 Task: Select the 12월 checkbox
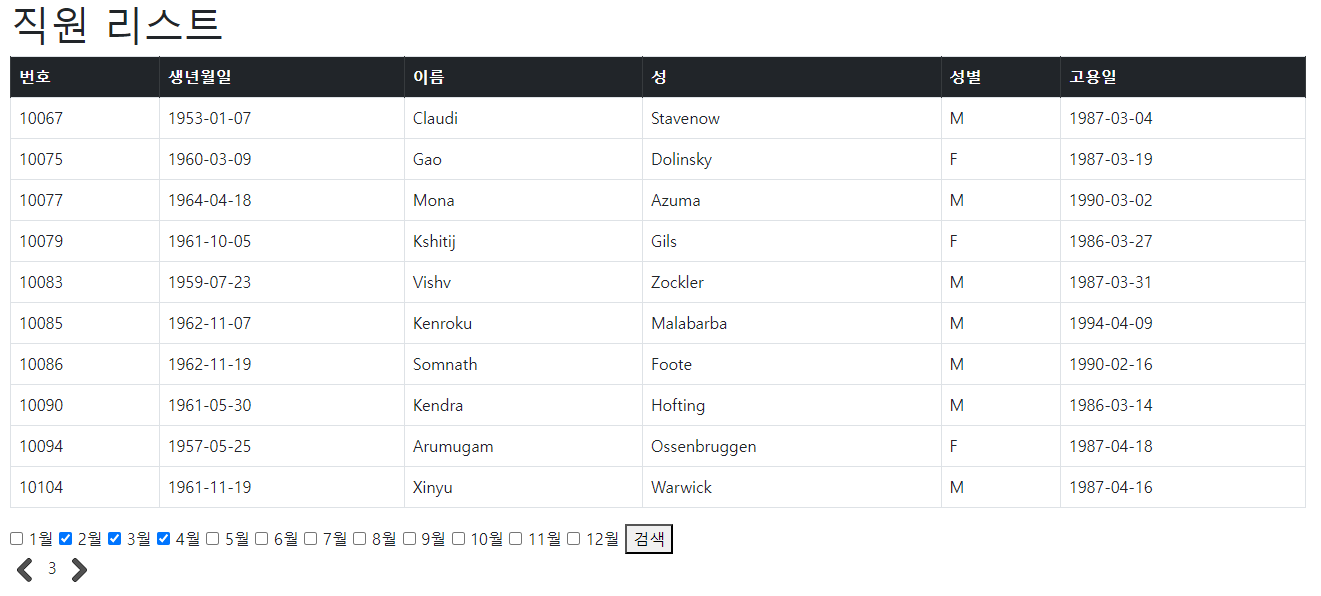573,539
